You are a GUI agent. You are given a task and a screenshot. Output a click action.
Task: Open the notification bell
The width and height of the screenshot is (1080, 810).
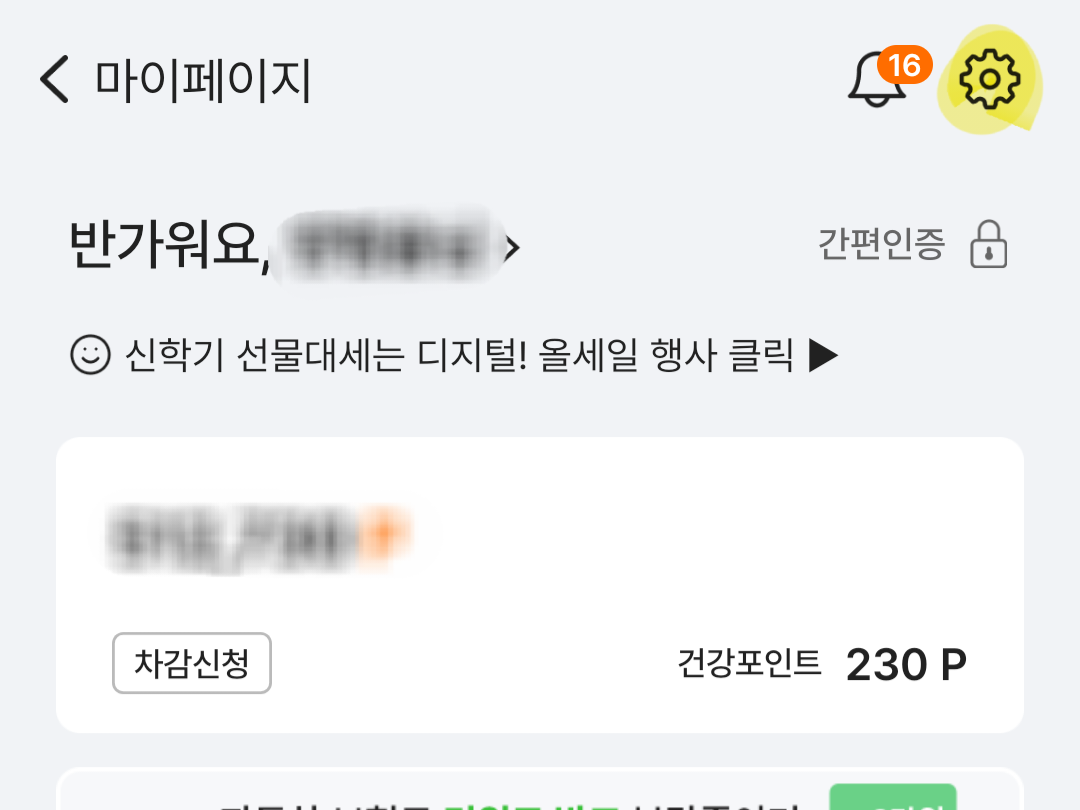pos(875,81)
